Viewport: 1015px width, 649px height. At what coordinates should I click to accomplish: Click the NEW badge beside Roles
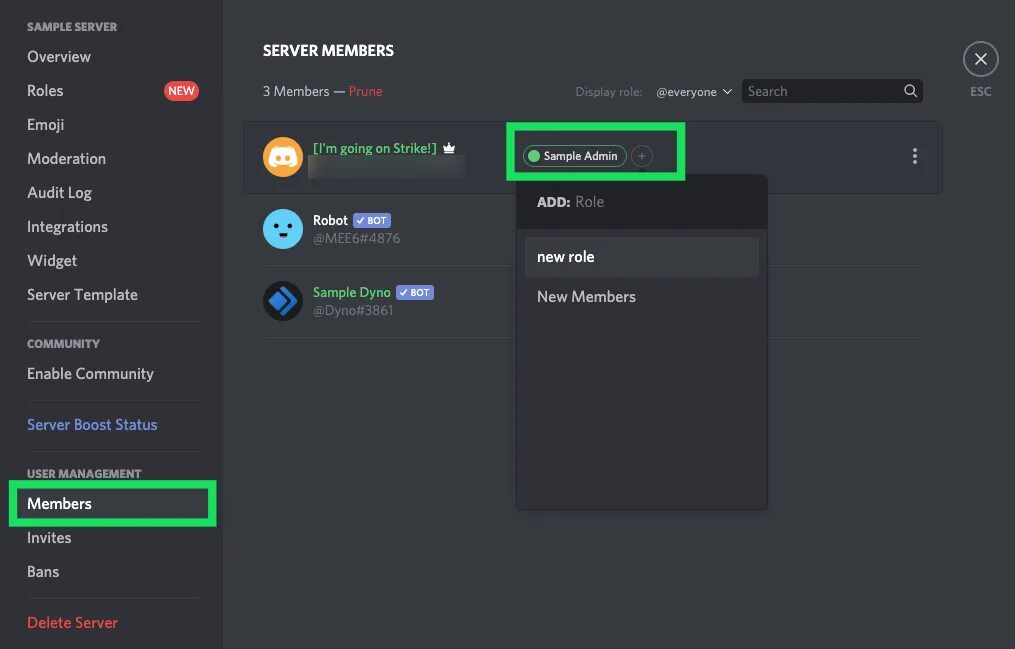[181, 91]
